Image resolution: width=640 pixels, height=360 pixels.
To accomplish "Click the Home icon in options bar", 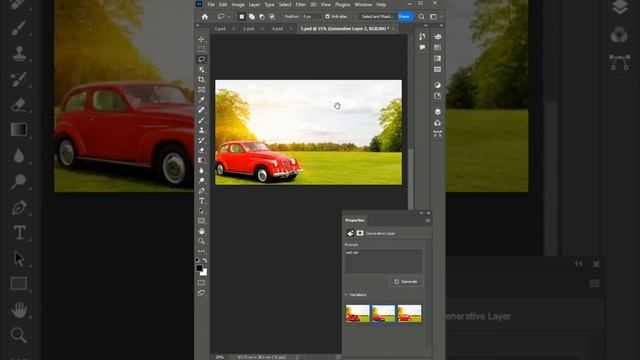I will point(205,17).
